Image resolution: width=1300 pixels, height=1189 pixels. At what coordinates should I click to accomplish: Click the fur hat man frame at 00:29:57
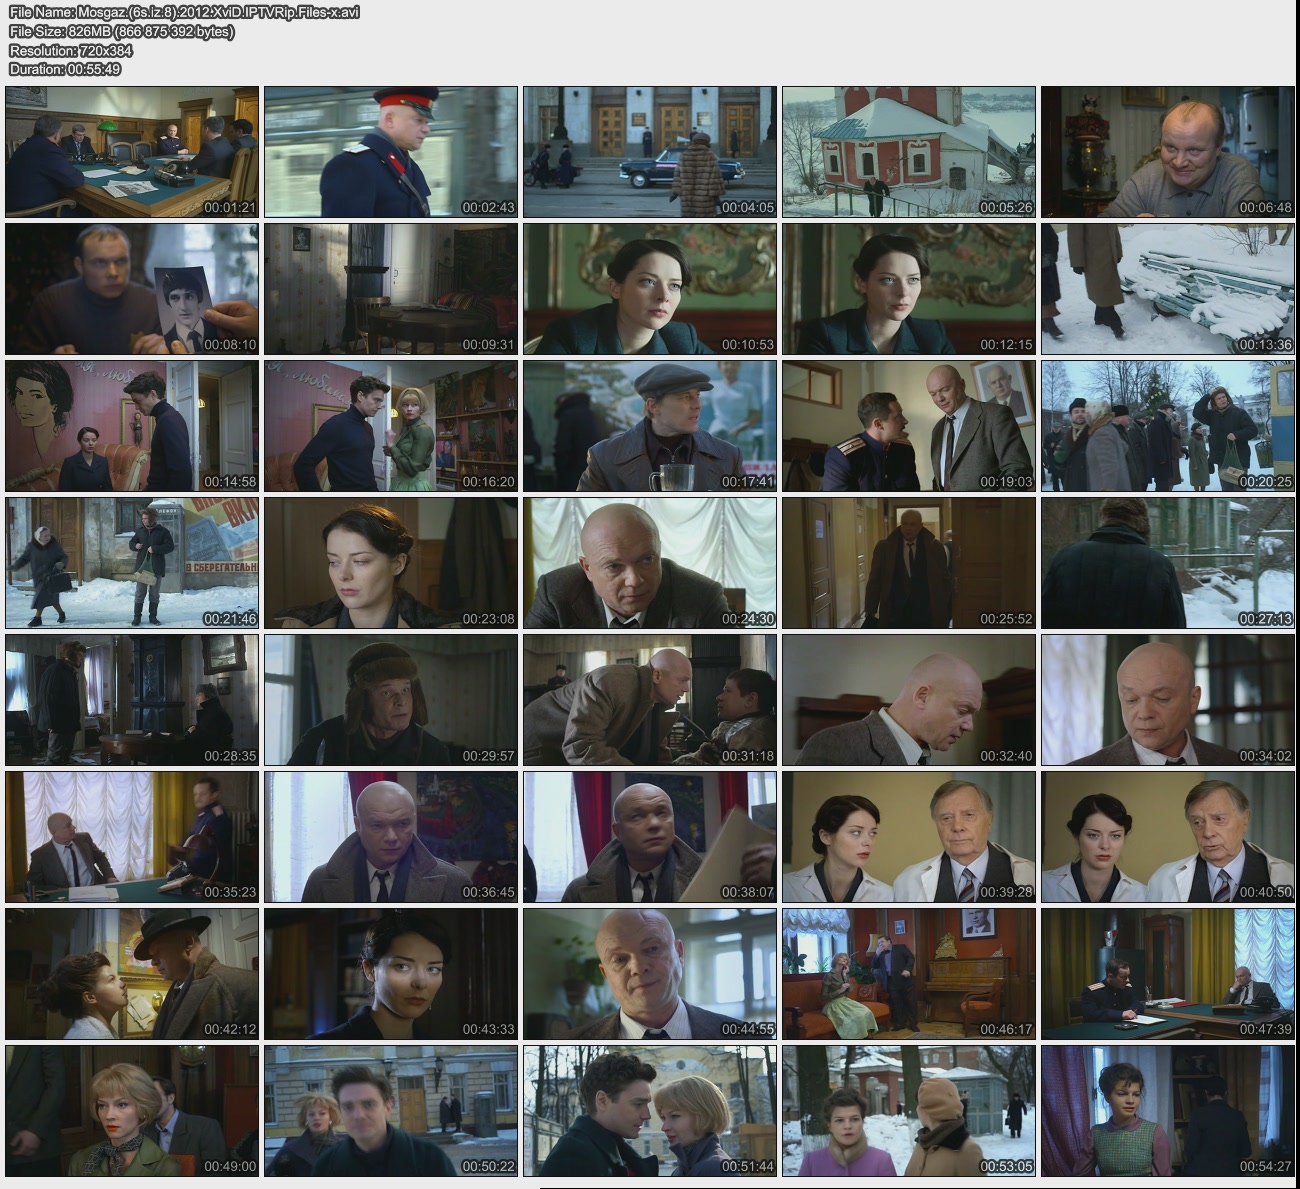coord(391,700)
